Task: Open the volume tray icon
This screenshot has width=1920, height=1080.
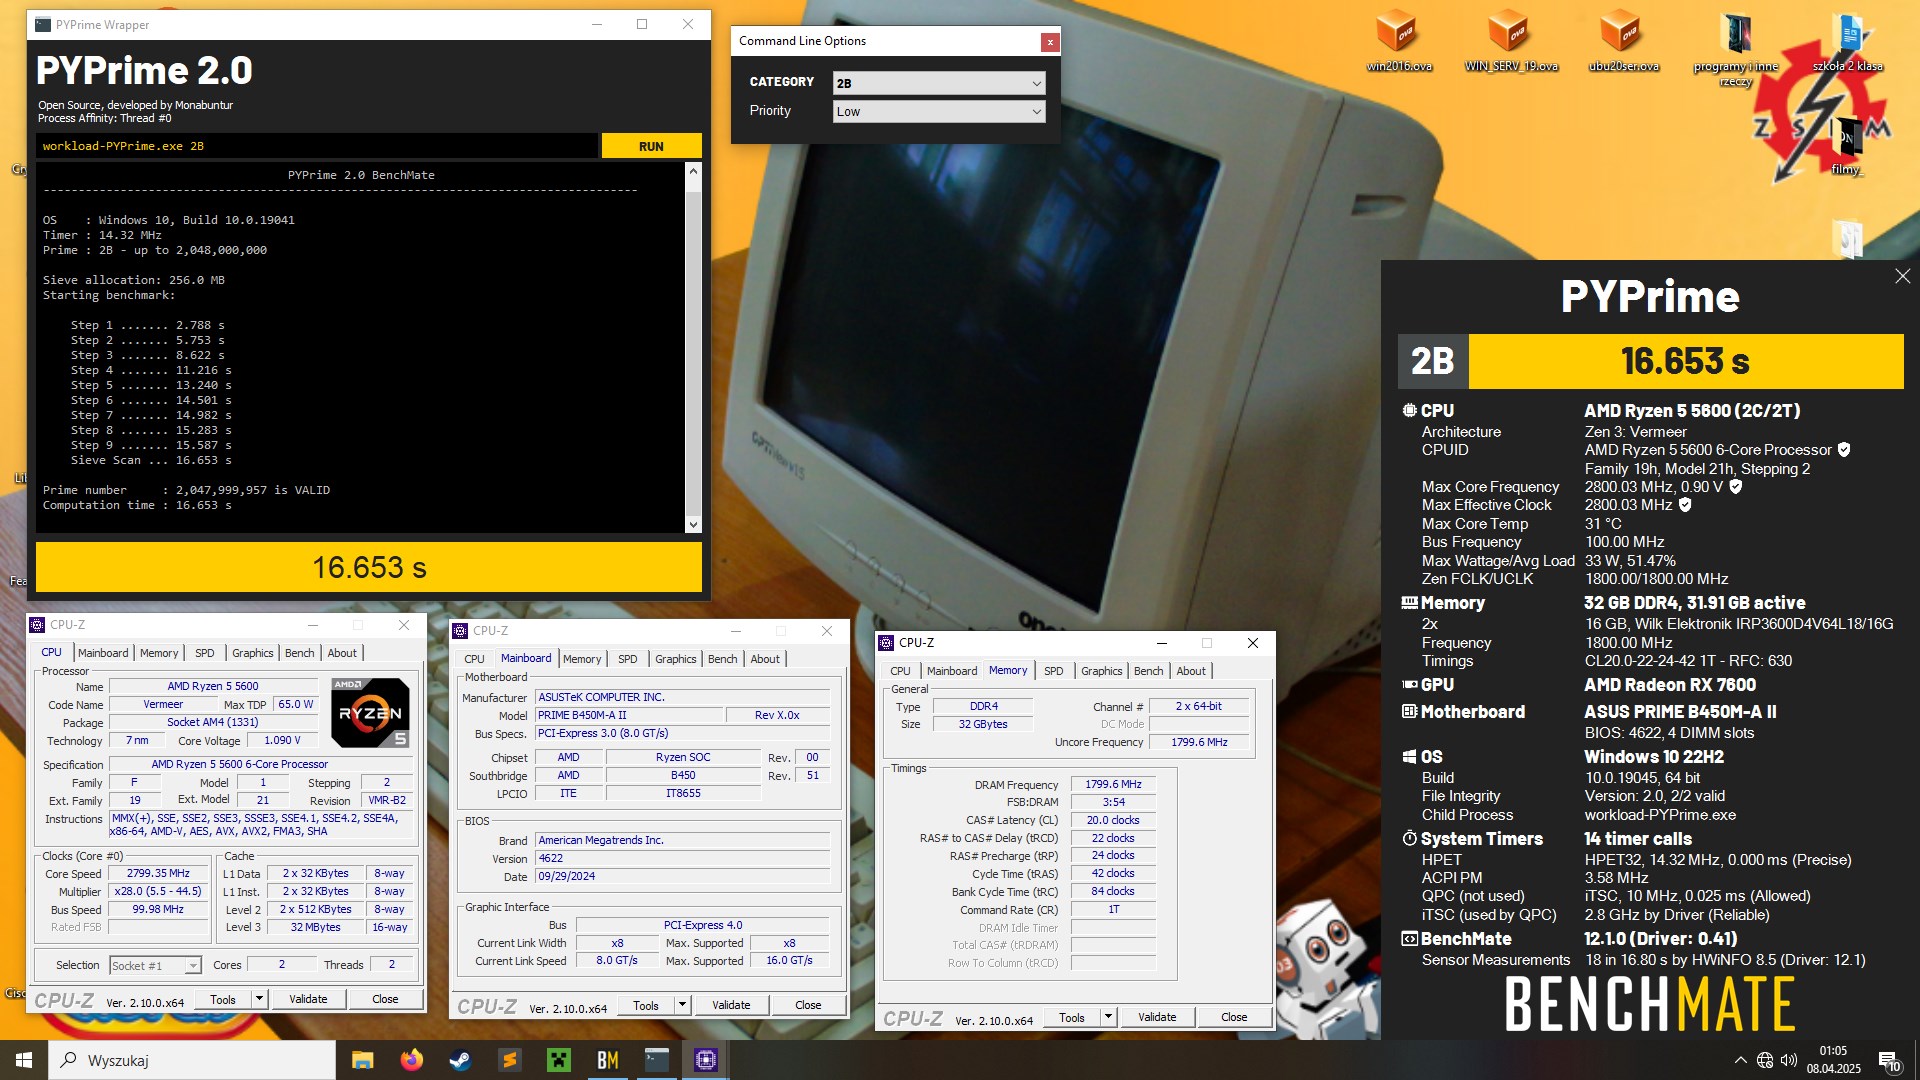Action: [x=1789, y=1060]
